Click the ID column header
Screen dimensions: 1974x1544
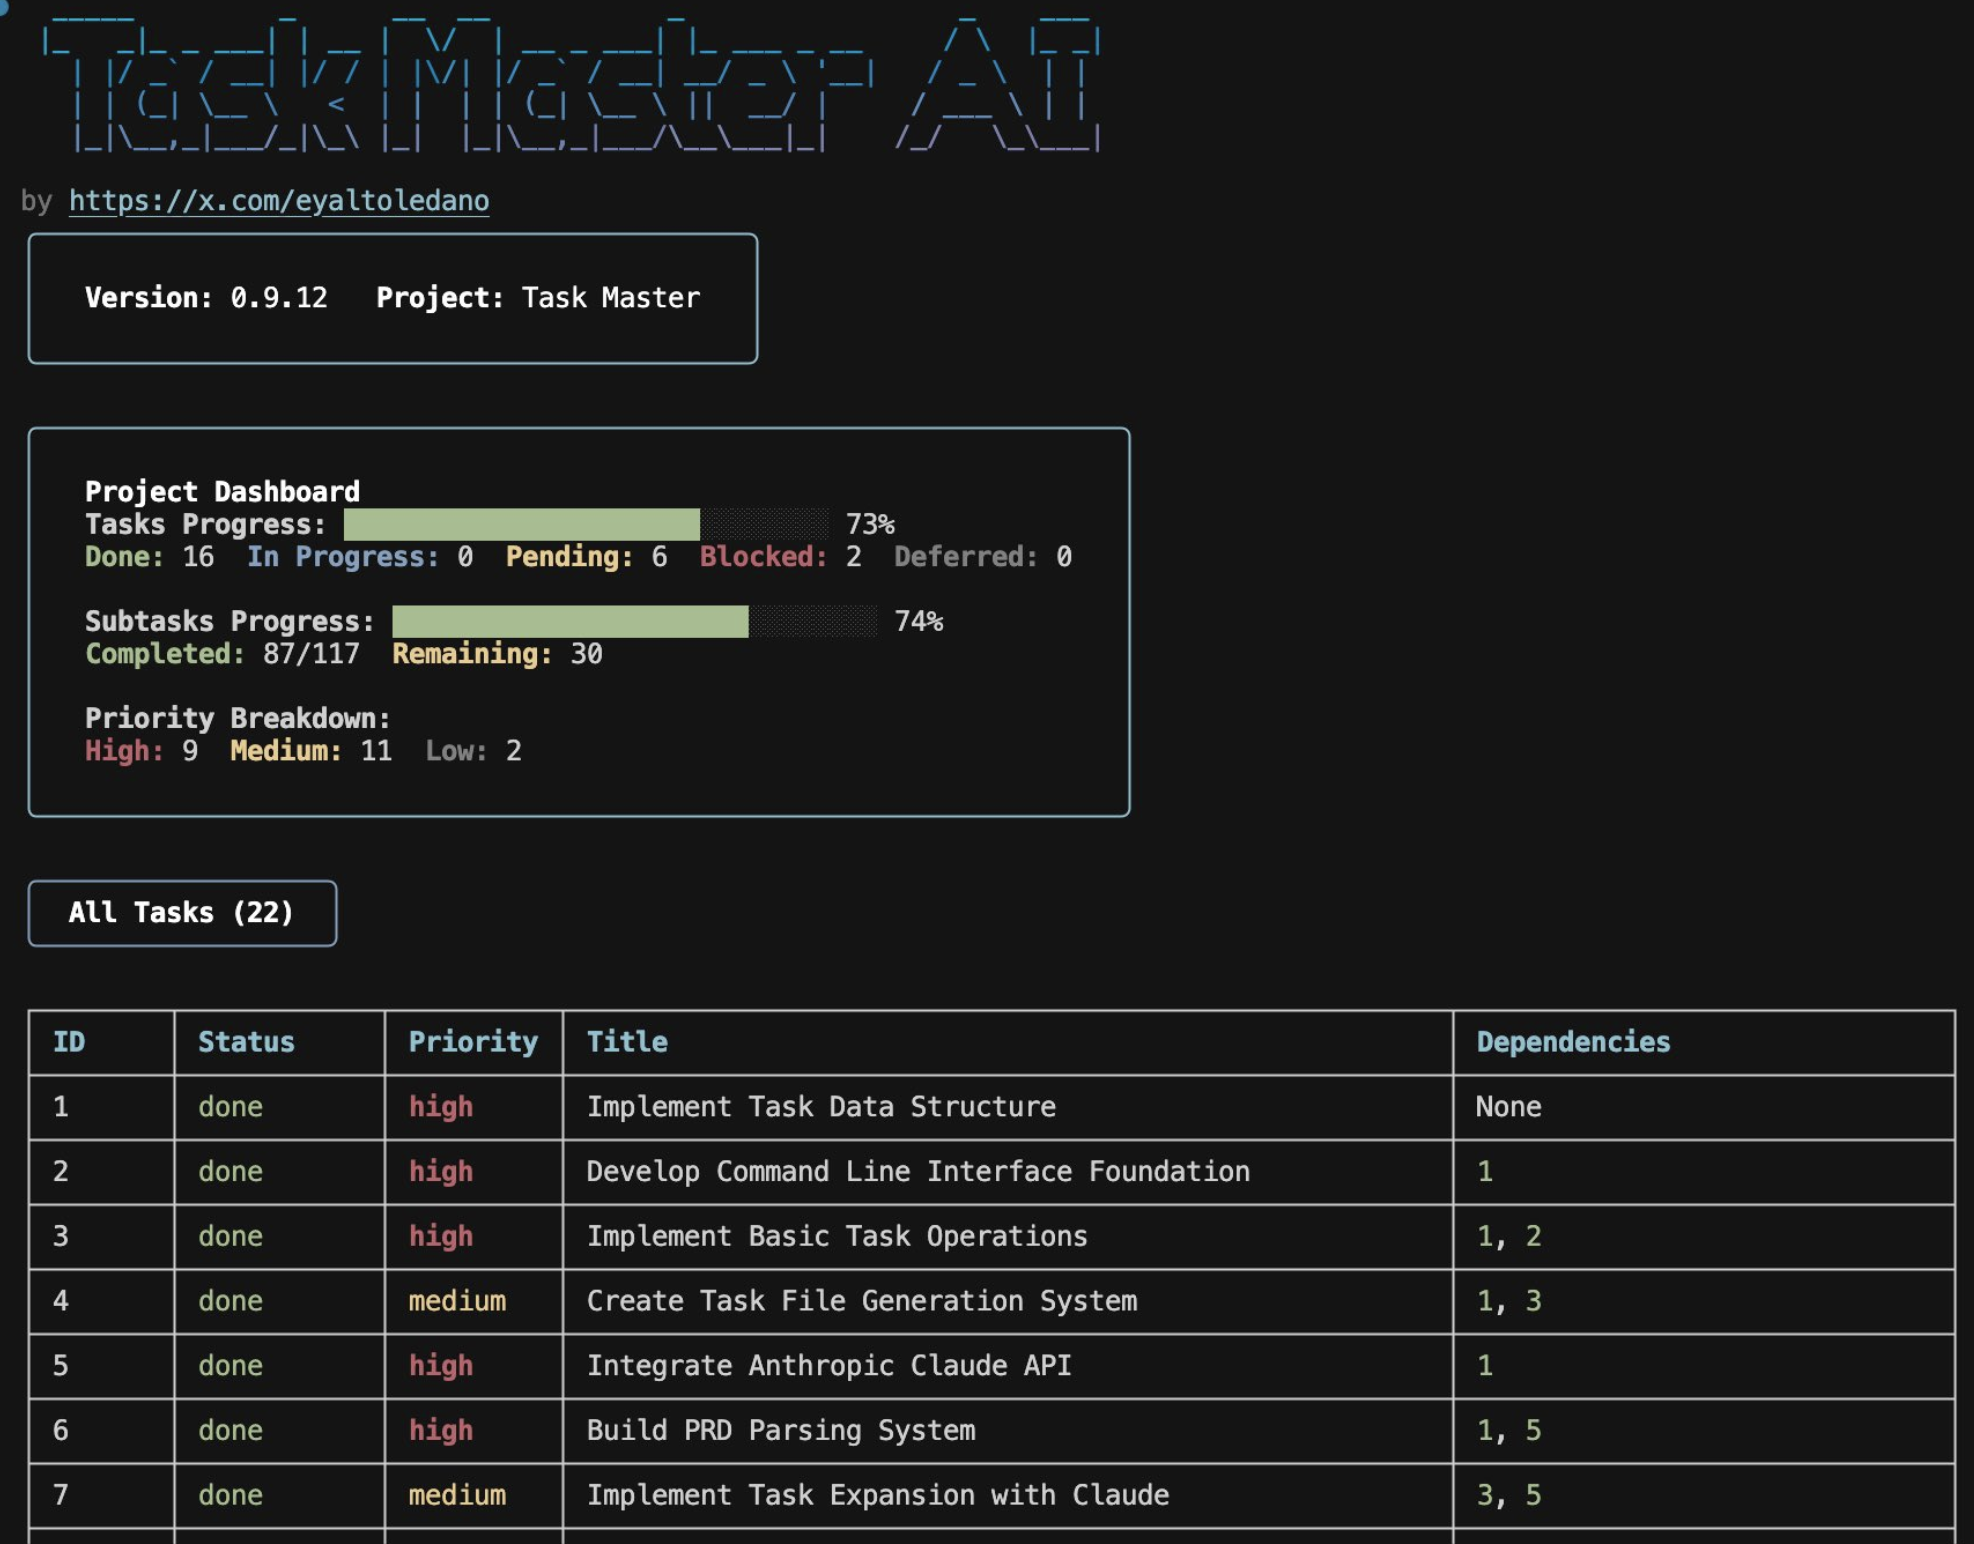coord(69,1042)
